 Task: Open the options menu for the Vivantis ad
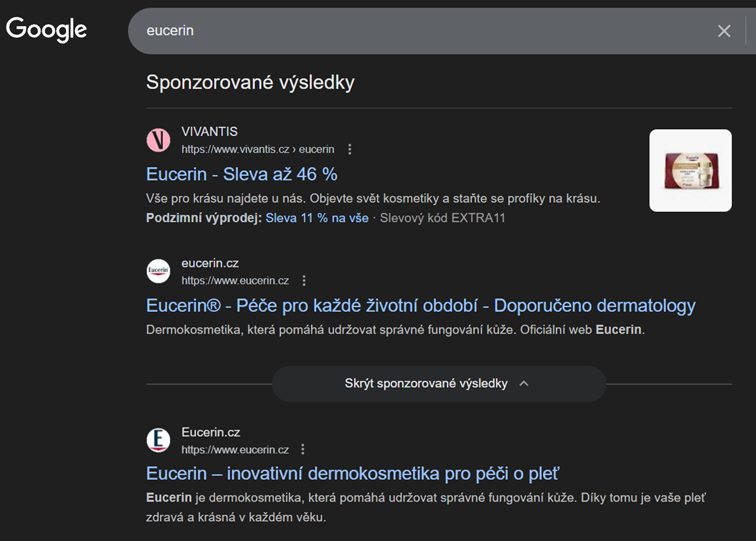pos(350,149)
